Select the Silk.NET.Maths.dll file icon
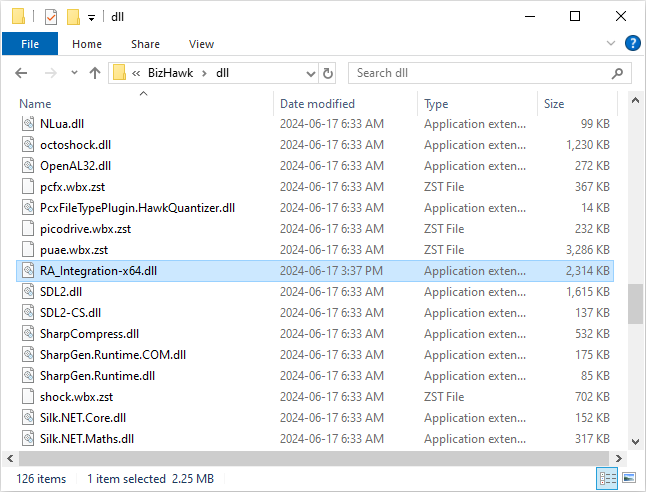The width and height of the screenshot is (646, 492). (x=28, y=439)
